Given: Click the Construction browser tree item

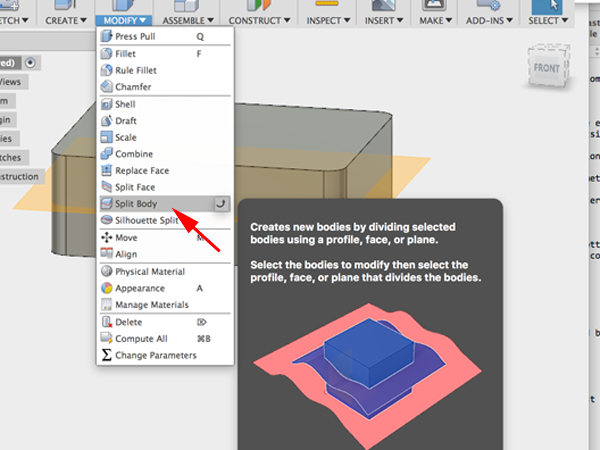Looking at the screenshot, I should (20, 176).
